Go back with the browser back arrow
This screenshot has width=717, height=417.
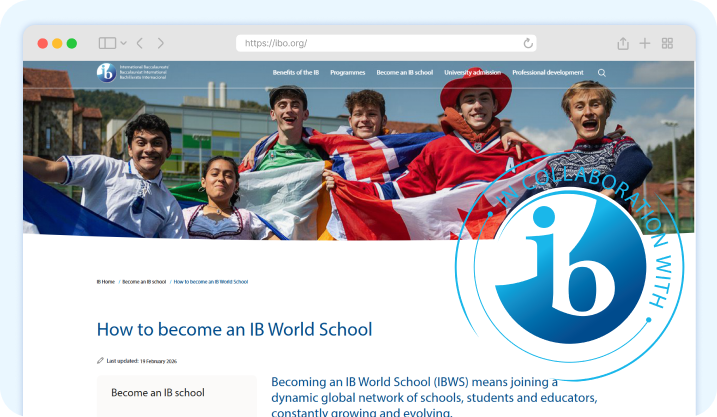click(140, 43)
